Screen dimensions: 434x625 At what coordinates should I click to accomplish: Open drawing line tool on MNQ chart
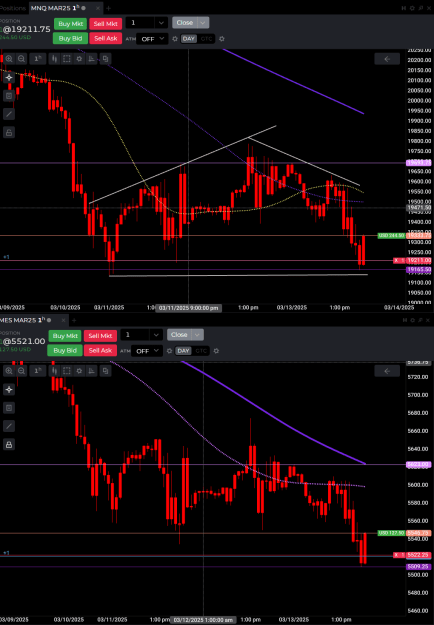9,114
